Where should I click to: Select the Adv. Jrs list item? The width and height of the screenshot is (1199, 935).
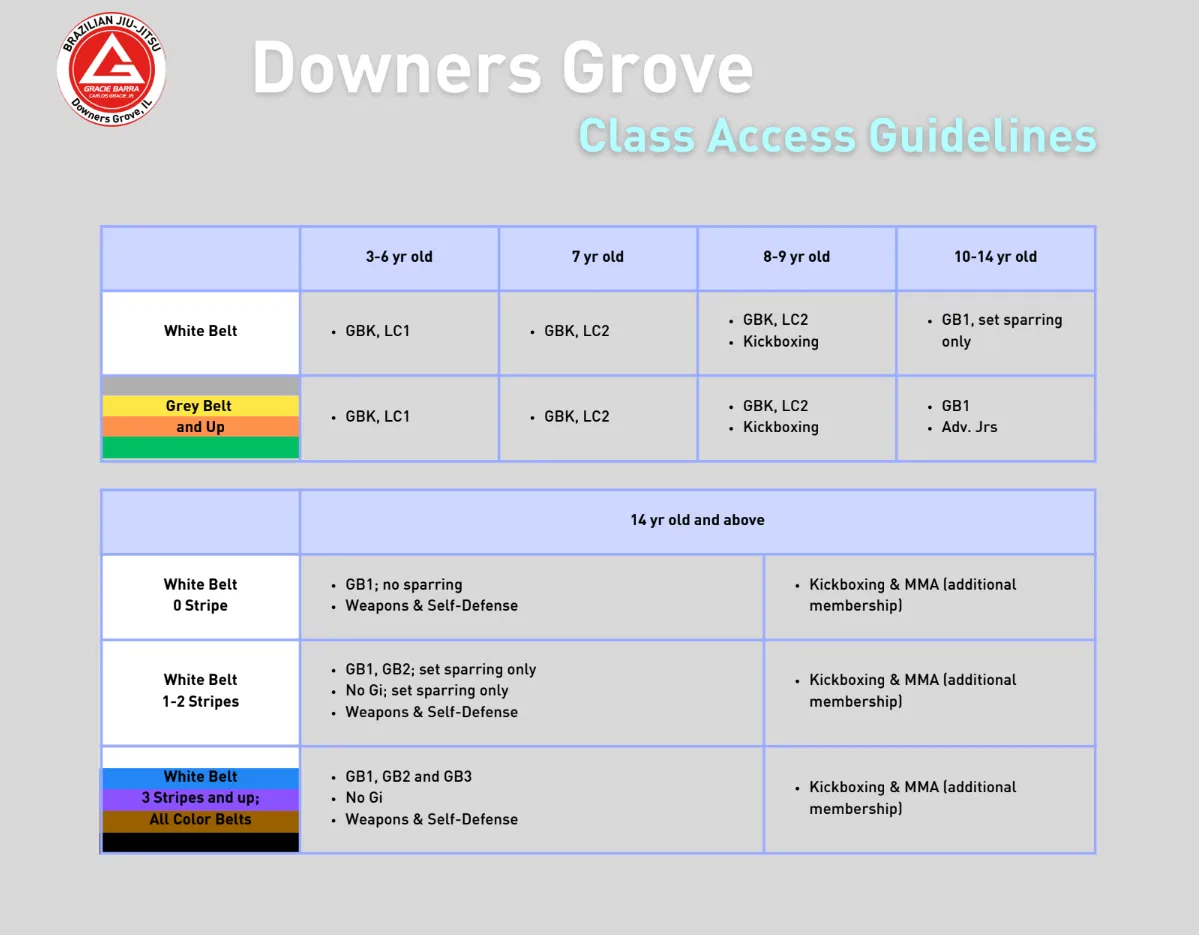click(x=968, y=426)
